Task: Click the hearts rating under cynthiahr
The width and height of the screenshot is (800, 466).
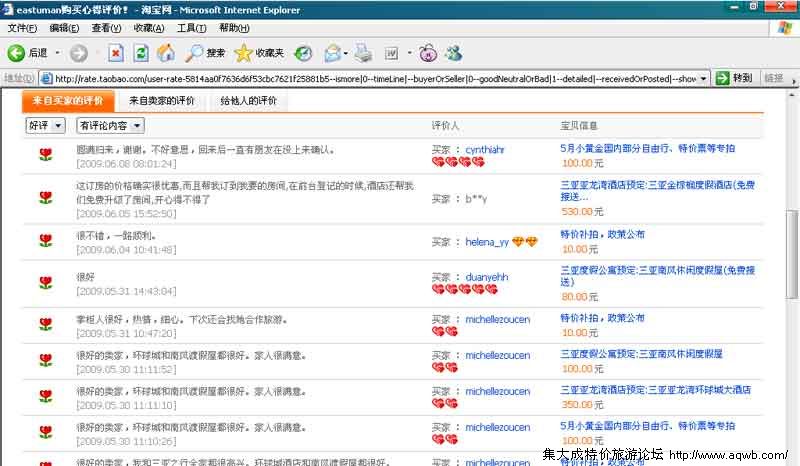Action: [x=458, y=162]
